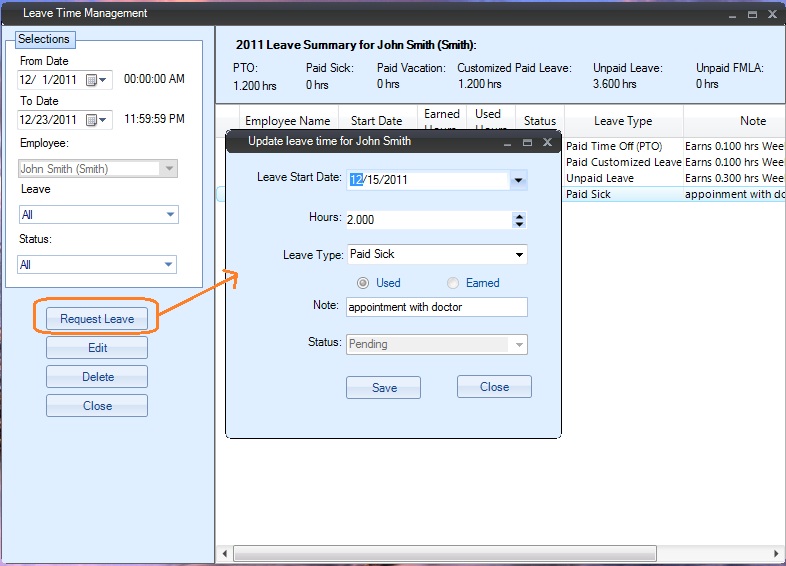Sort by the Leave Type column header
This screenshot has width=786, height=566.
tap(623, 121)
